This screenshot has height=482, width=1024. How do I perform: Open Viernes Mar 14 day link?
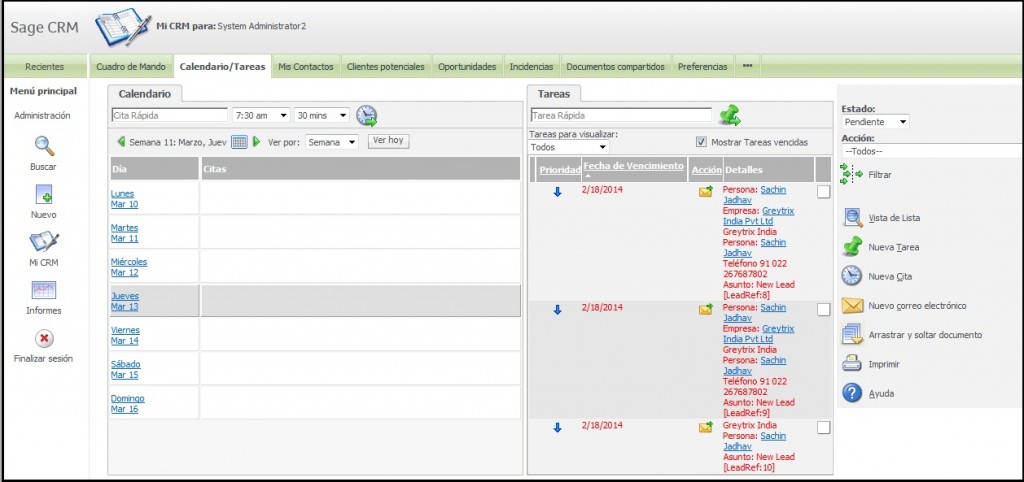125,335
